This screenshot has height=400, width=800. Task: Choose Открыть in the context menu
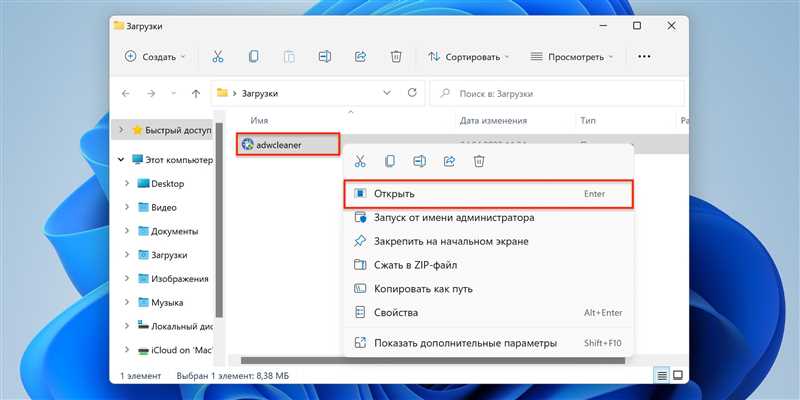pos(489,194)
